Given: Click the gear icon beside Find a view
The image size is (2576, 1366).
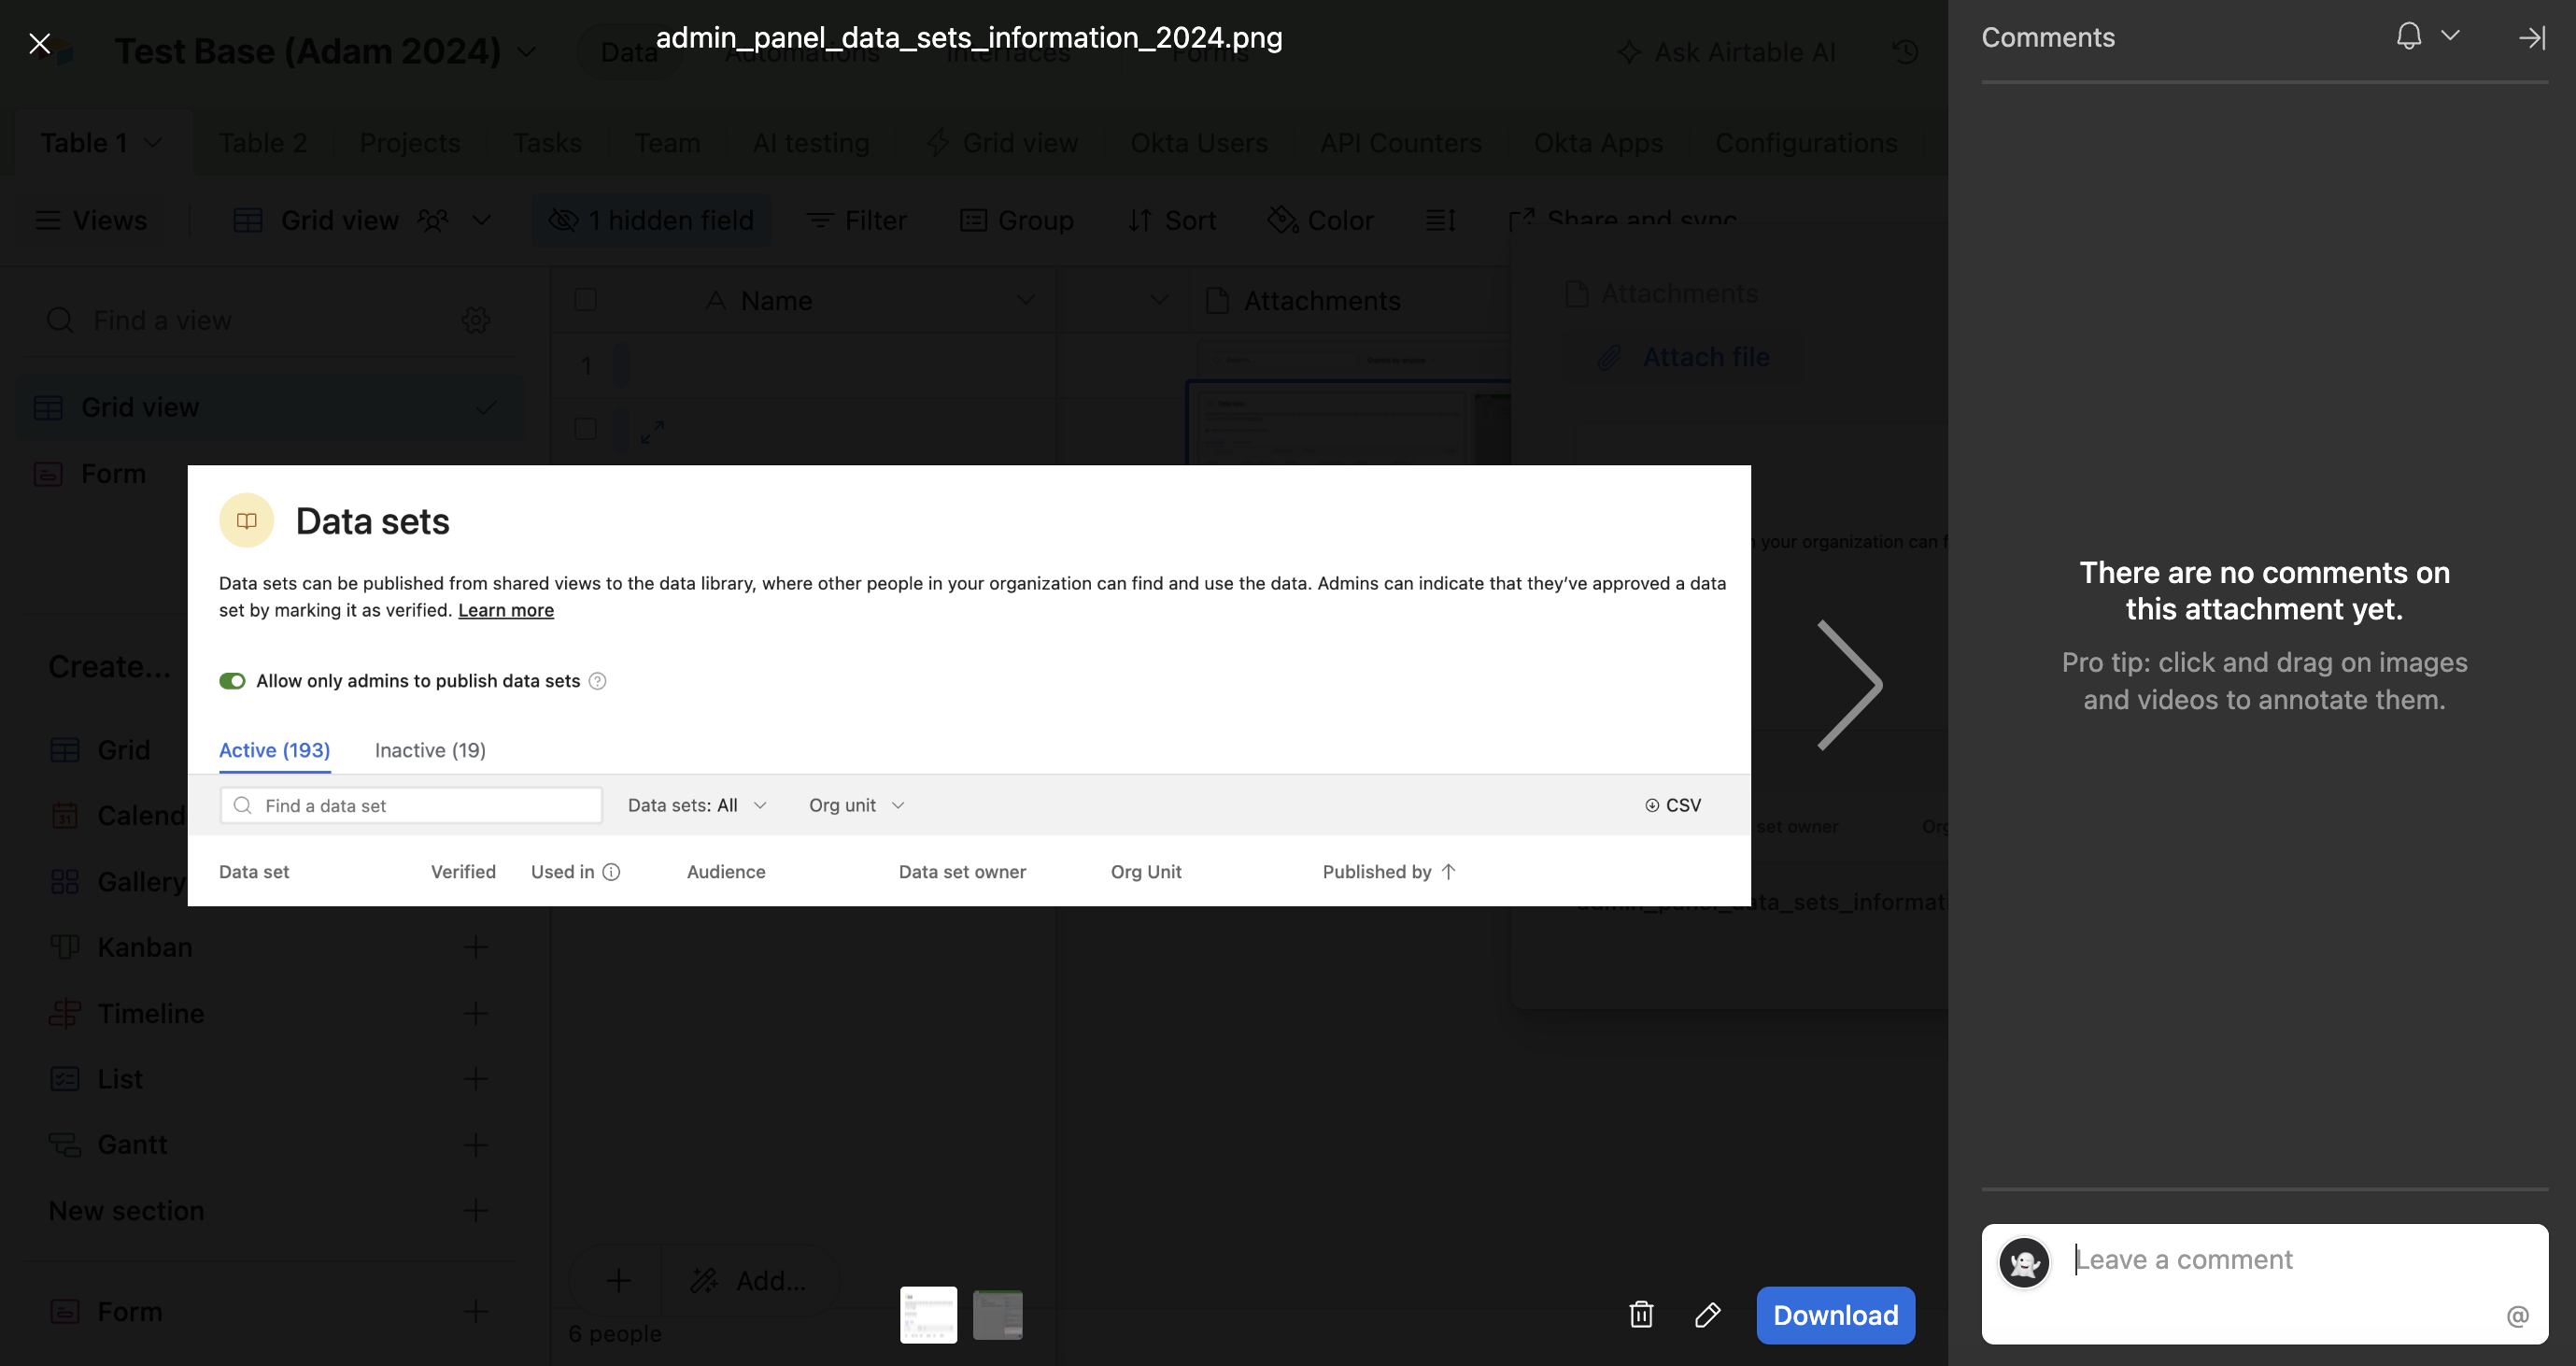Looking at the screenshot, I should point(476,320).
